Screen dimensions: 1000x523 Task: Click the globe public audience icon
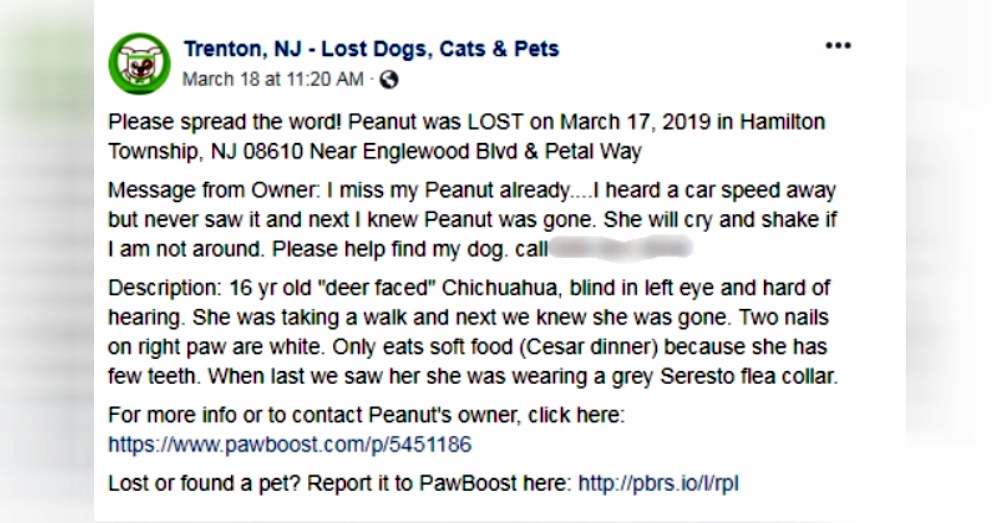pos(389,80)
